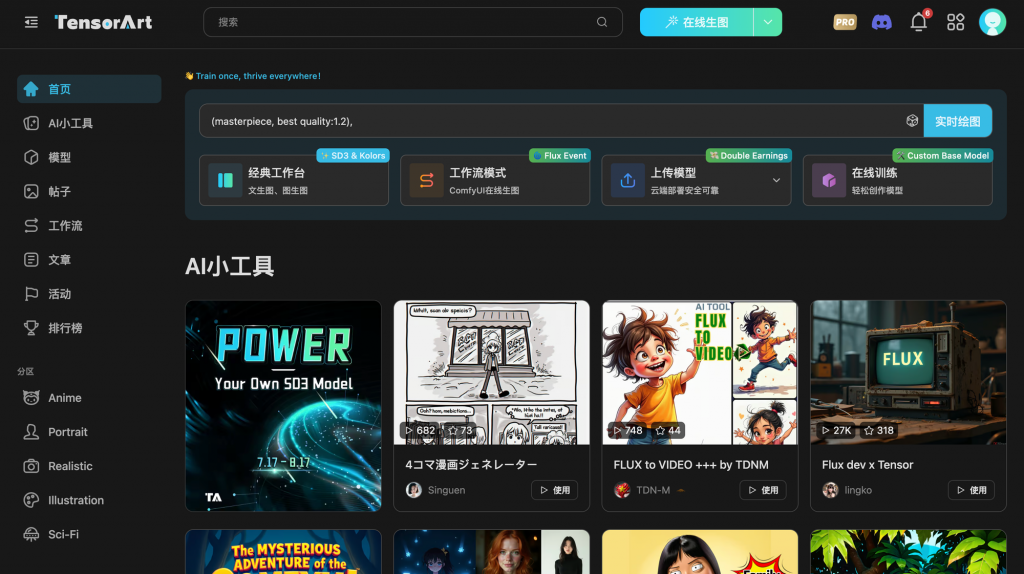Image resolution: width=1024 pixels, height=574 pixels.
Task: Click the Custom Base Model badge
Action: point(942,155)
